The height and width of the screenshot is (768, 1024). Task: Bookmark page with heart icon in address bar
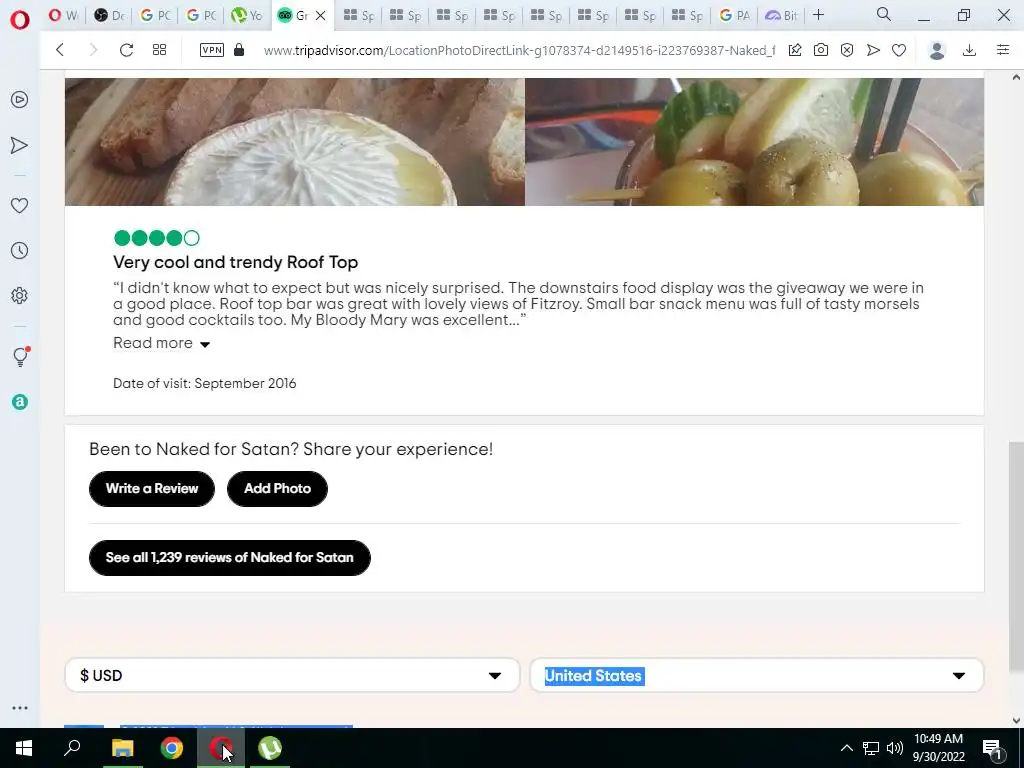(x=899, y=50)
